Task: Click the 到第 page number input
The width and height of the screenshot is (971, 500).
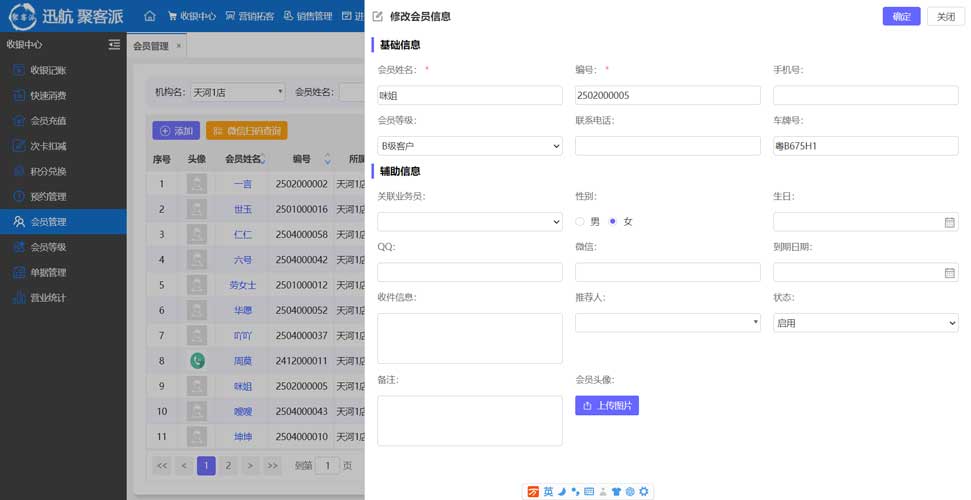Action: click(328, 465)
